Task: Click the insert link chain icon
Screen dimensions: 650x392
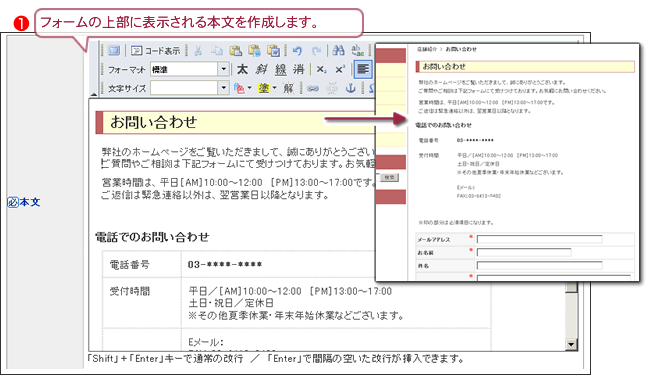Action: [313, 88]
